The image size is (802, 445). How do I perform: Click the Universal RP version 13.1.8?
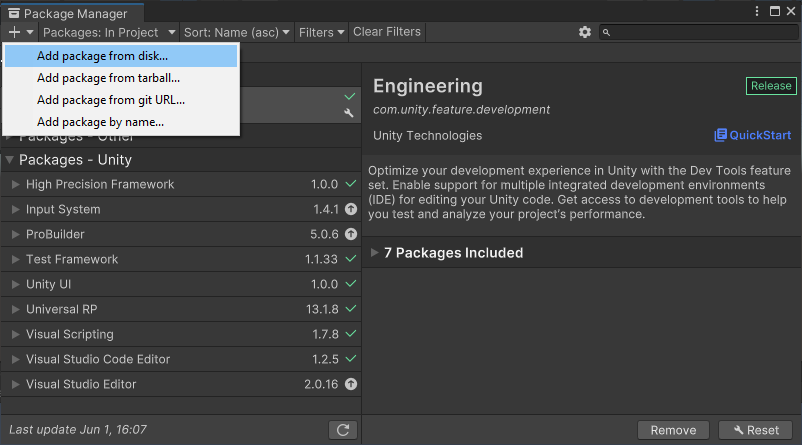[x=322, y=309]
